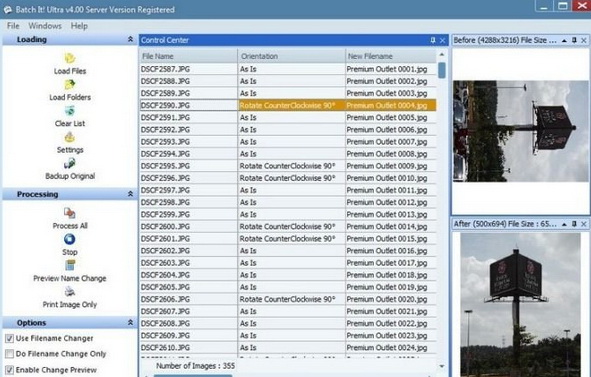Click Premium Outlet 0024.jpg cell
This screenshot has width=591, height=377.
390,348
